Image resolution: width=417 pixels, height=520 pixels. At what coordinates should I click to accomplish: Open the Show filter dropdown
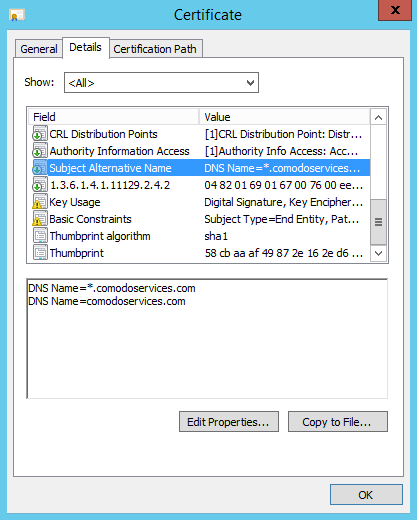click(161, 83)
